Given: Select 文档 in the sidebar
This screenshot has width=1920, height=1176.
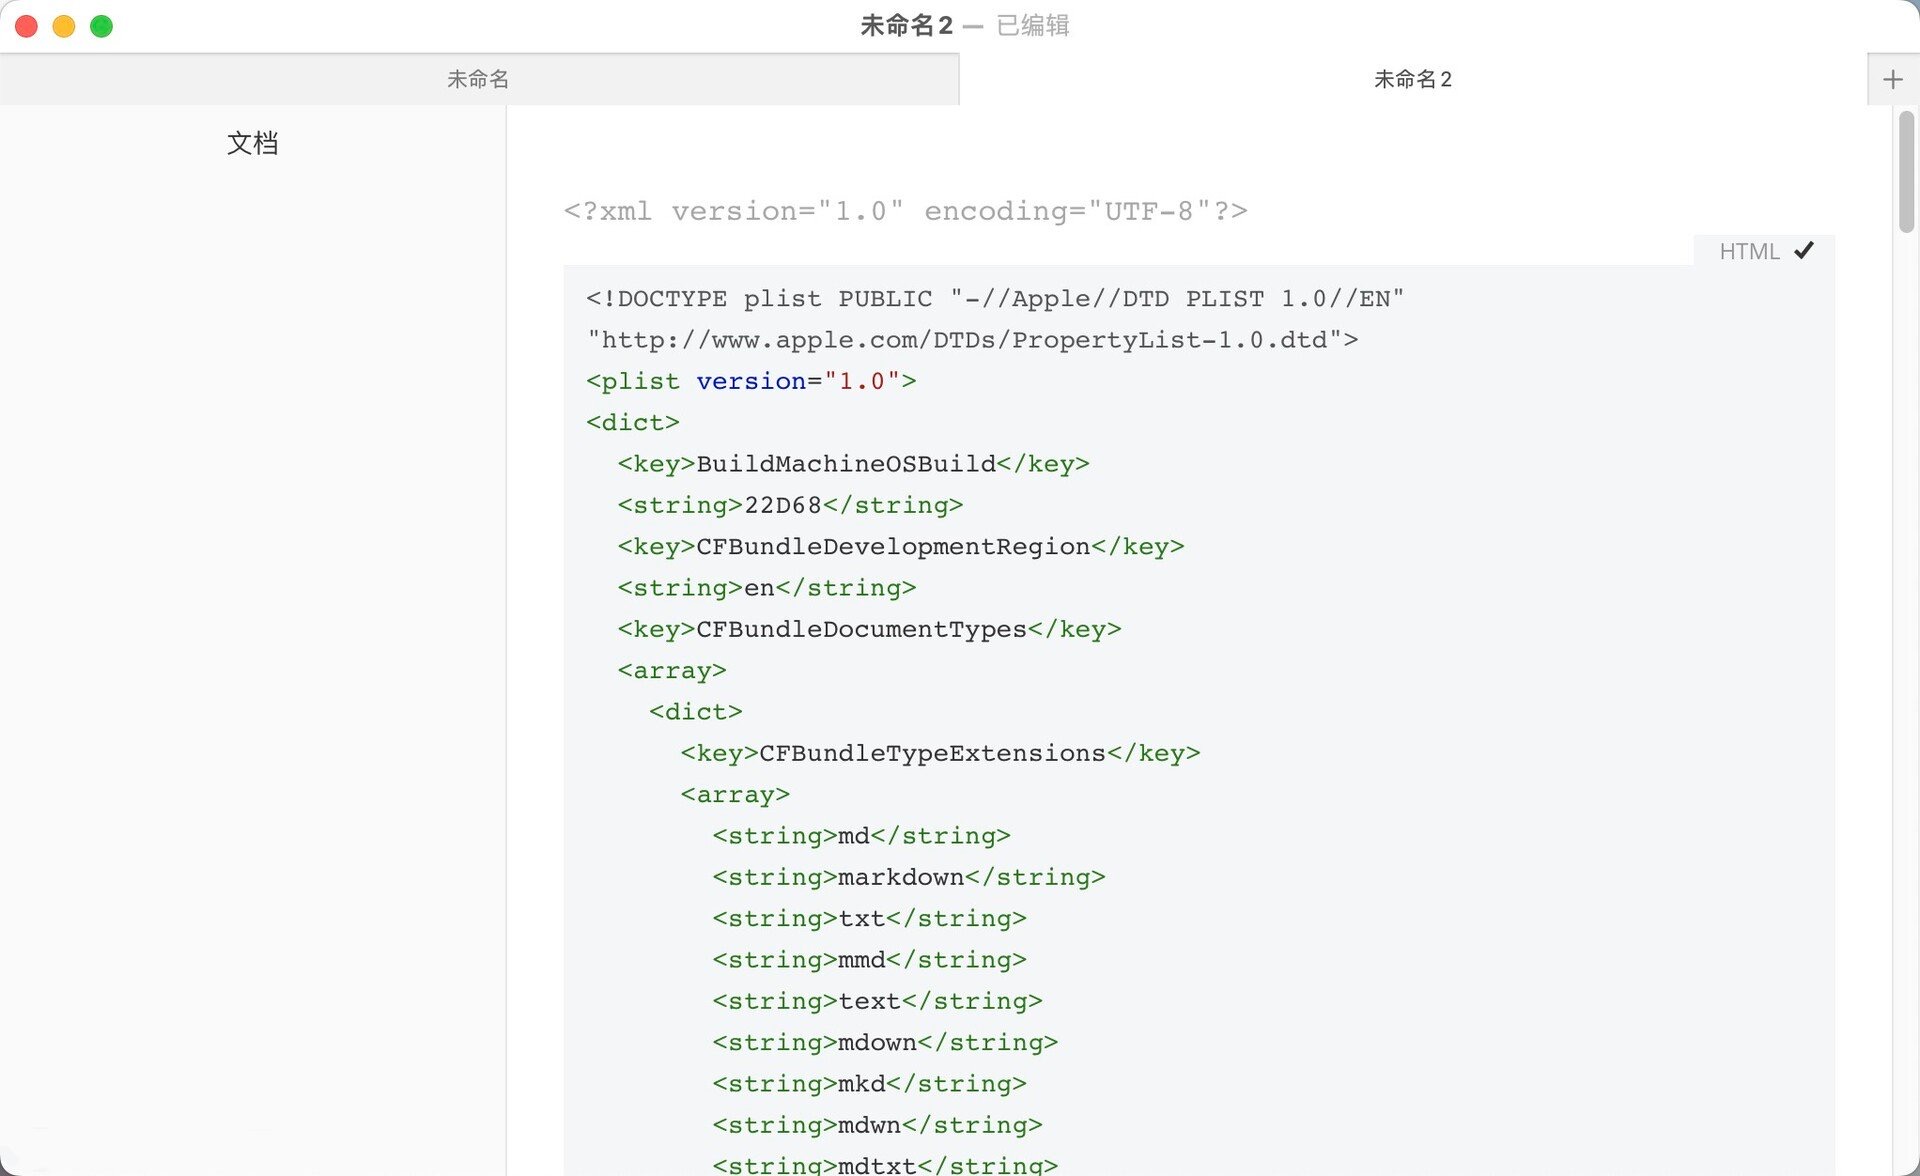Looking at the screenshot, I should (252, 143).
